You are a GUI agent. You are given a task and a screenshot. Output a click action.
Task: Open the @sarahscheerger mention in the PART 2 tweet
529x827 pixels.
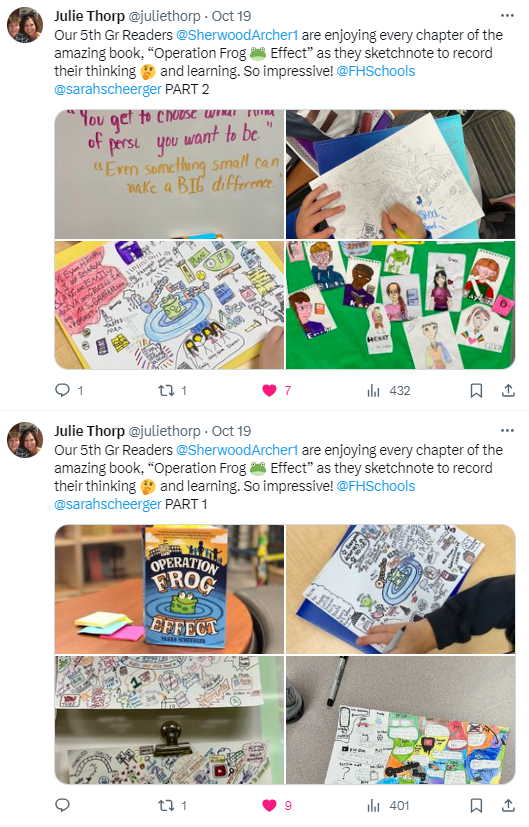pyautogui.click(x=108, y=89)
